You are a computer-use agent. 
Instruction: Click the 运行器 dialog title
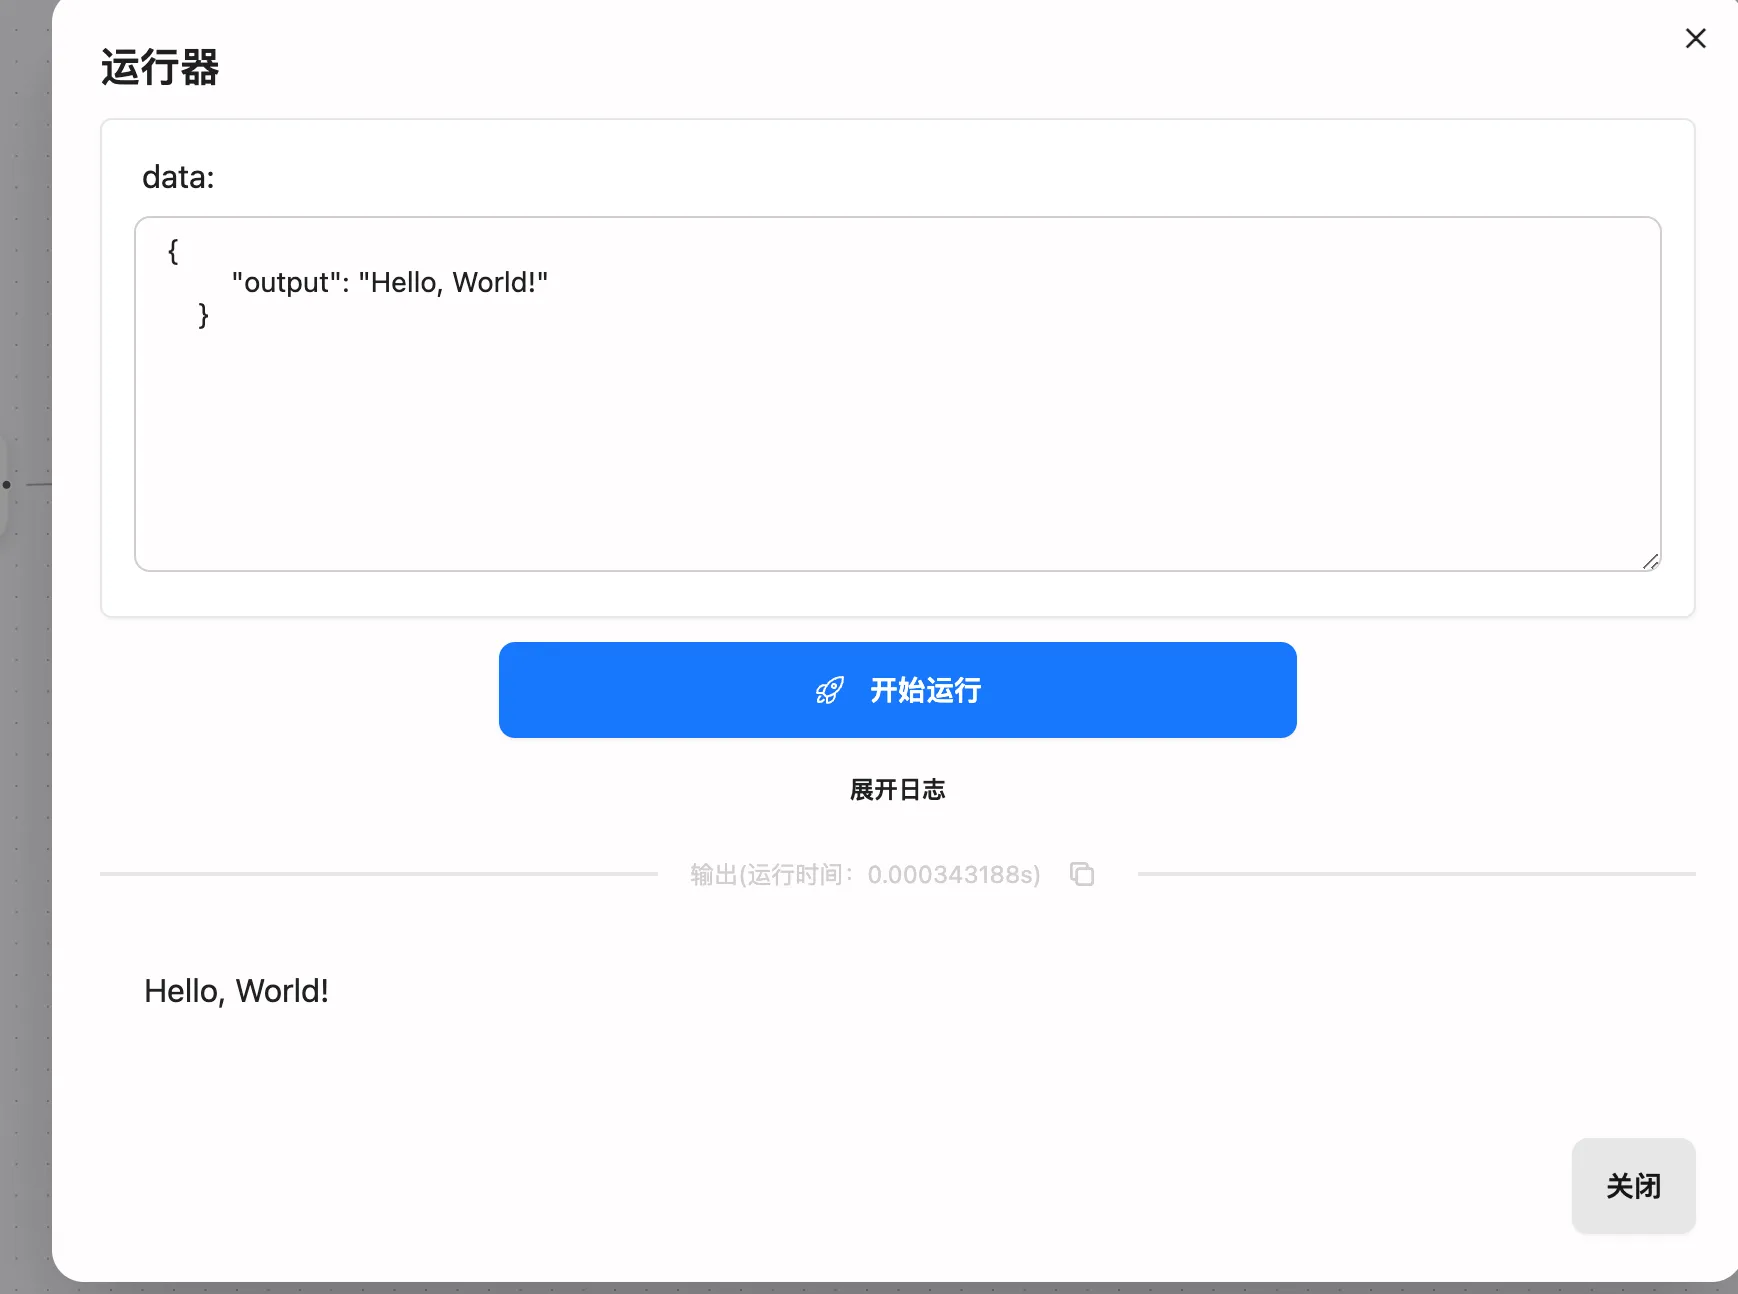pyautogui.click(x=160, y=68)
